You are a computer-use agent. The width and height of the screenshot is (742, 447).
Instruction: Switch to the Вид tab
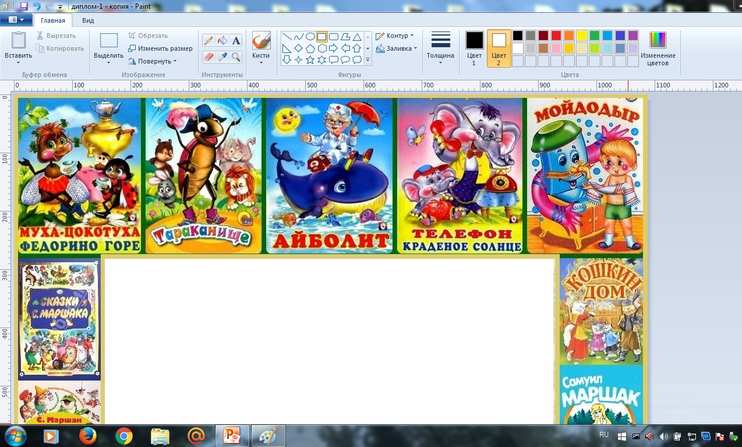pyautogui.click(x=89, y=19)
